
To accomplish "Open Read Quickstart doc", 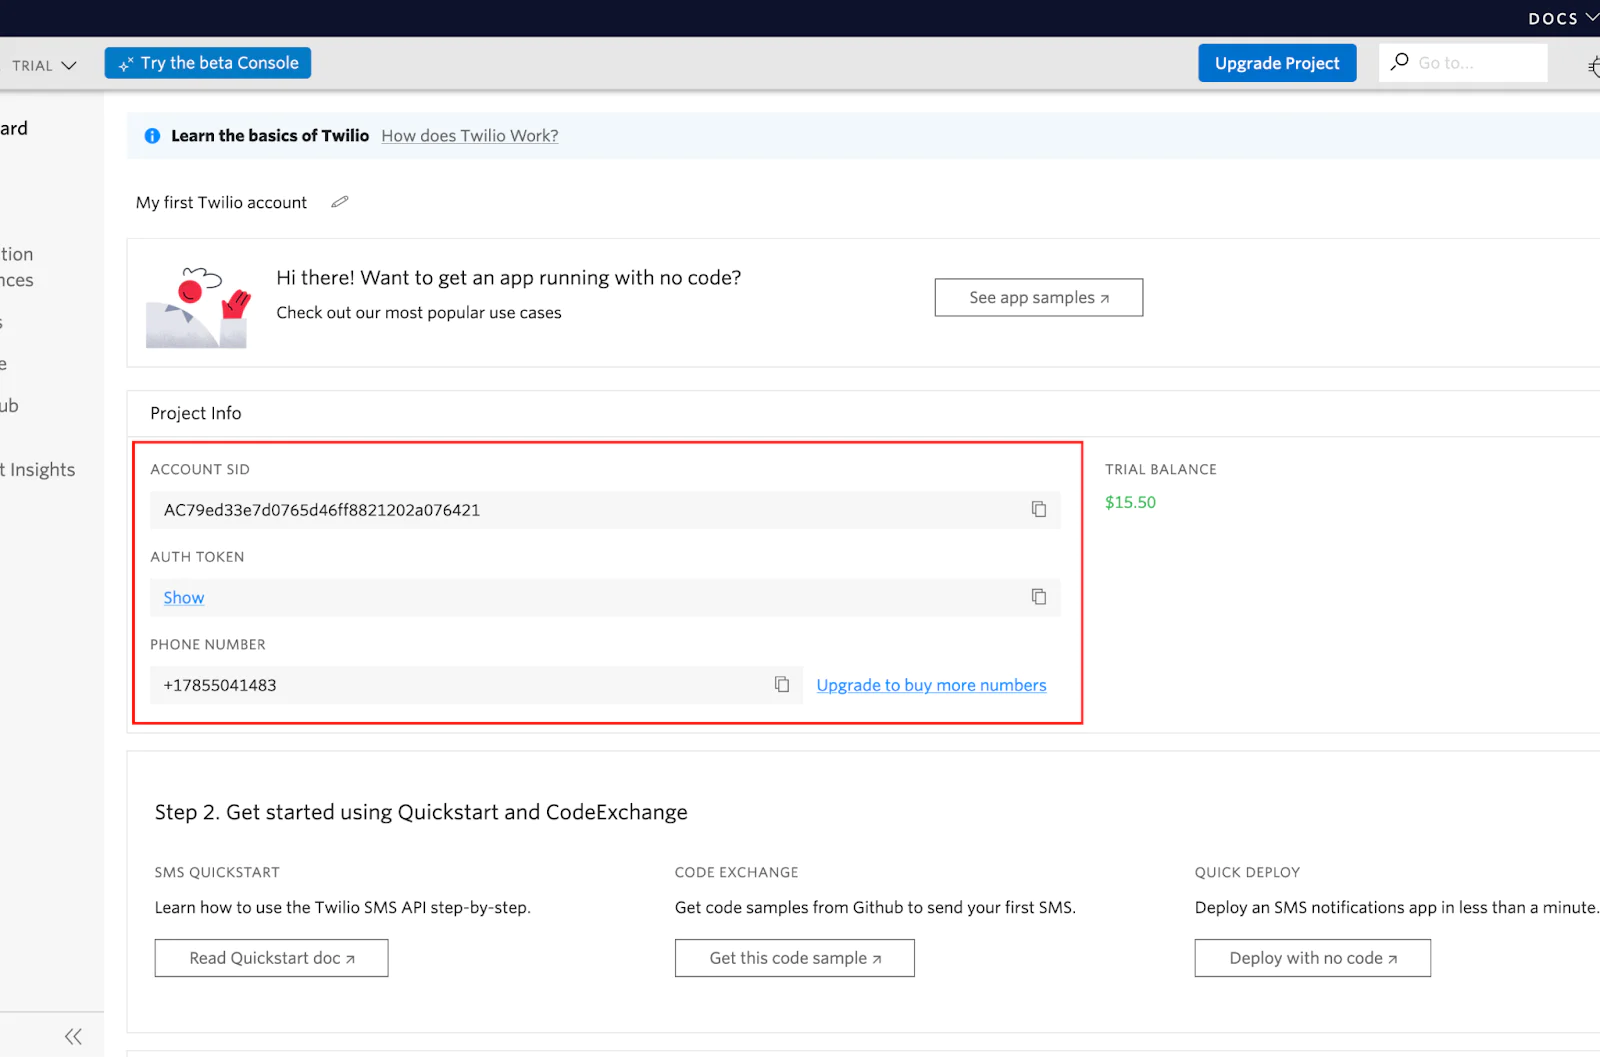I will [271, 958].
